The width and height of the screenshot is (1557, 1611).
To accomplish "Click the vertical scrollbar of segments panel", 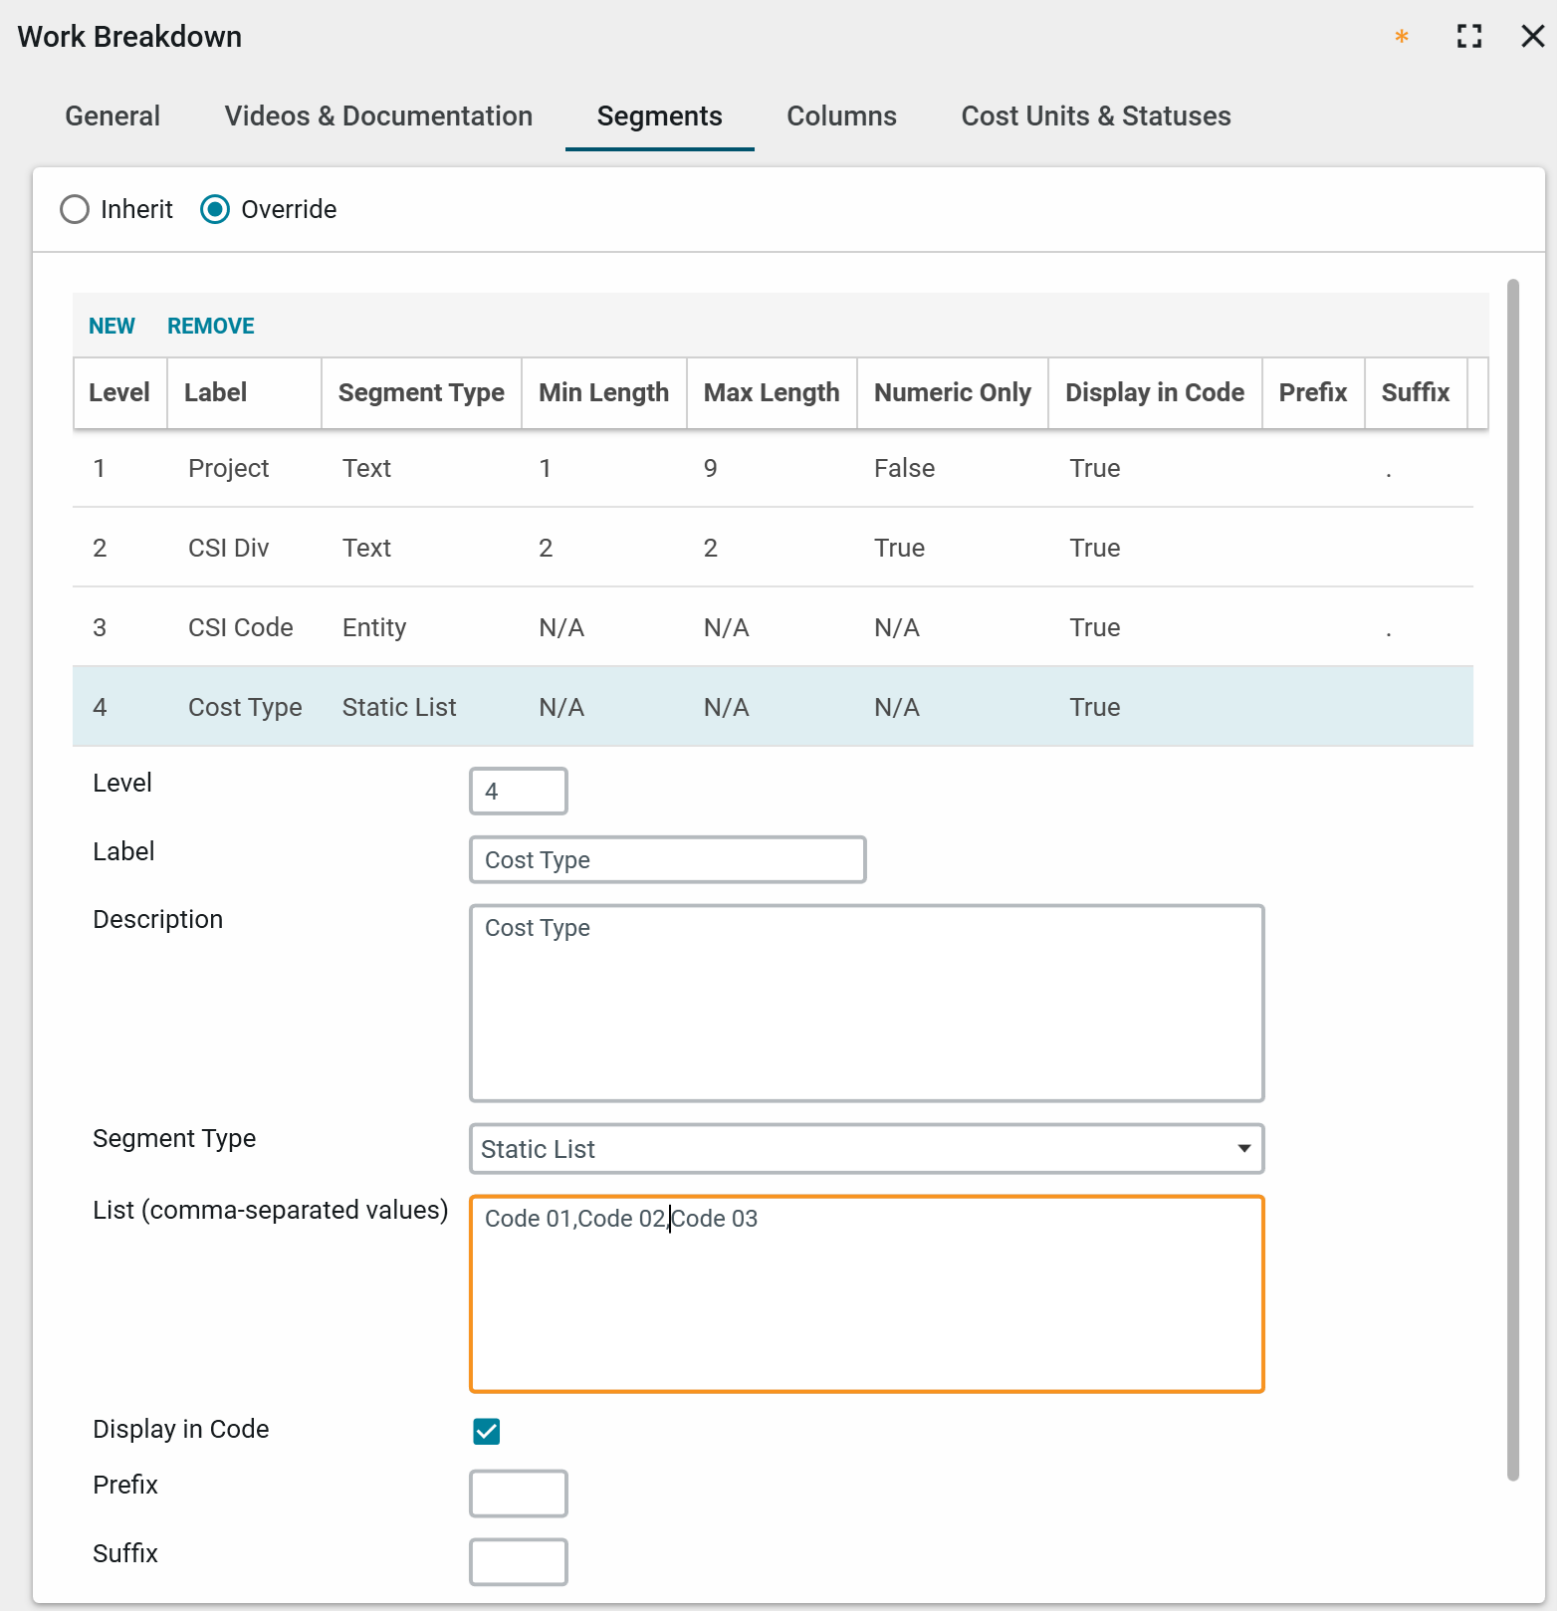I will coord(1512,880).
